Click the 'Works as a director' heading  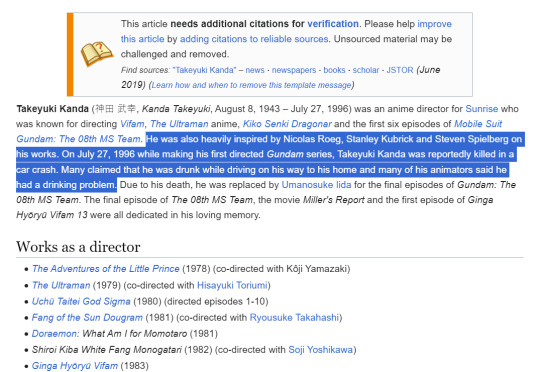pyautogui.click(x=78, y=247)
